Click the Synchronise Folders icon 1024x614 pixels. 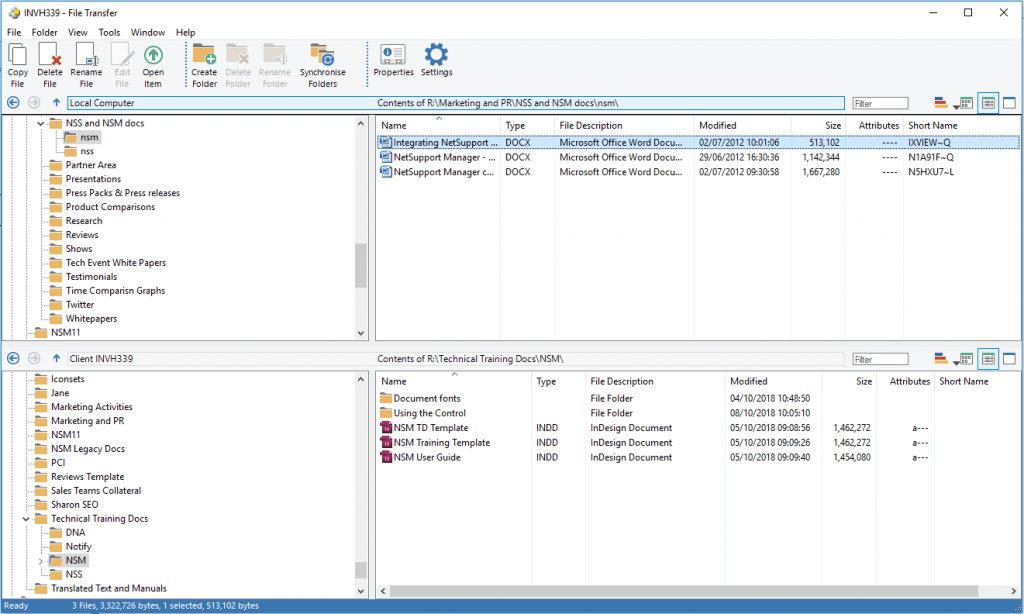coord(322,65)
